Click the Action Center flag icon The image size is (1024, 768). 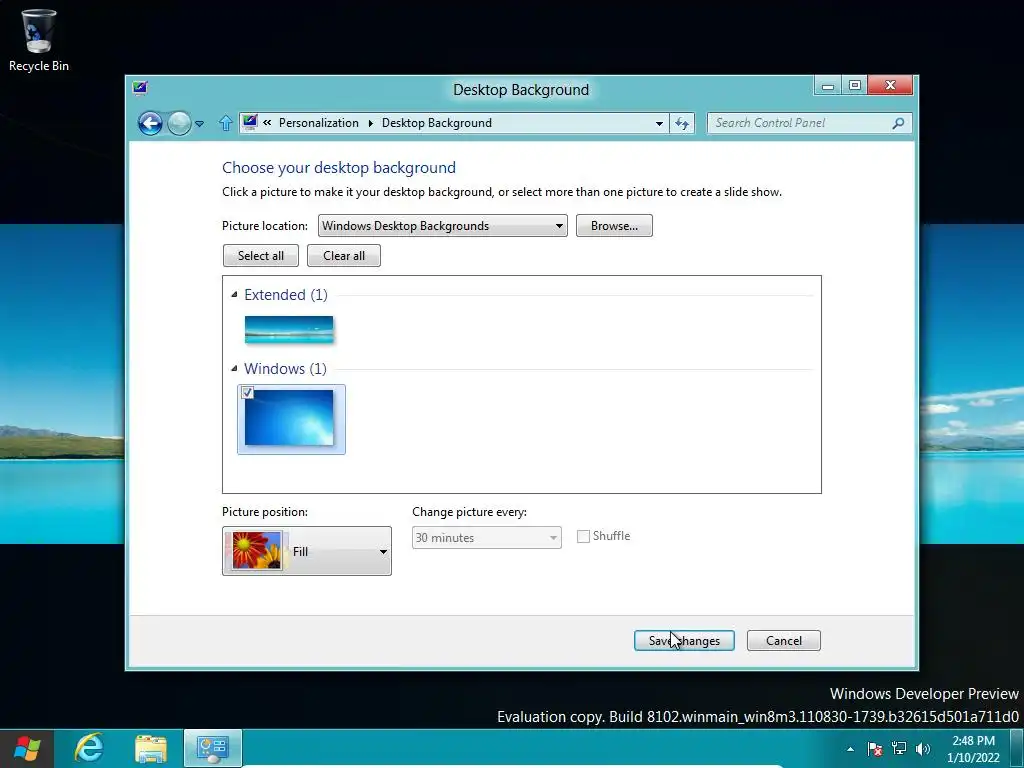[875, 749]
